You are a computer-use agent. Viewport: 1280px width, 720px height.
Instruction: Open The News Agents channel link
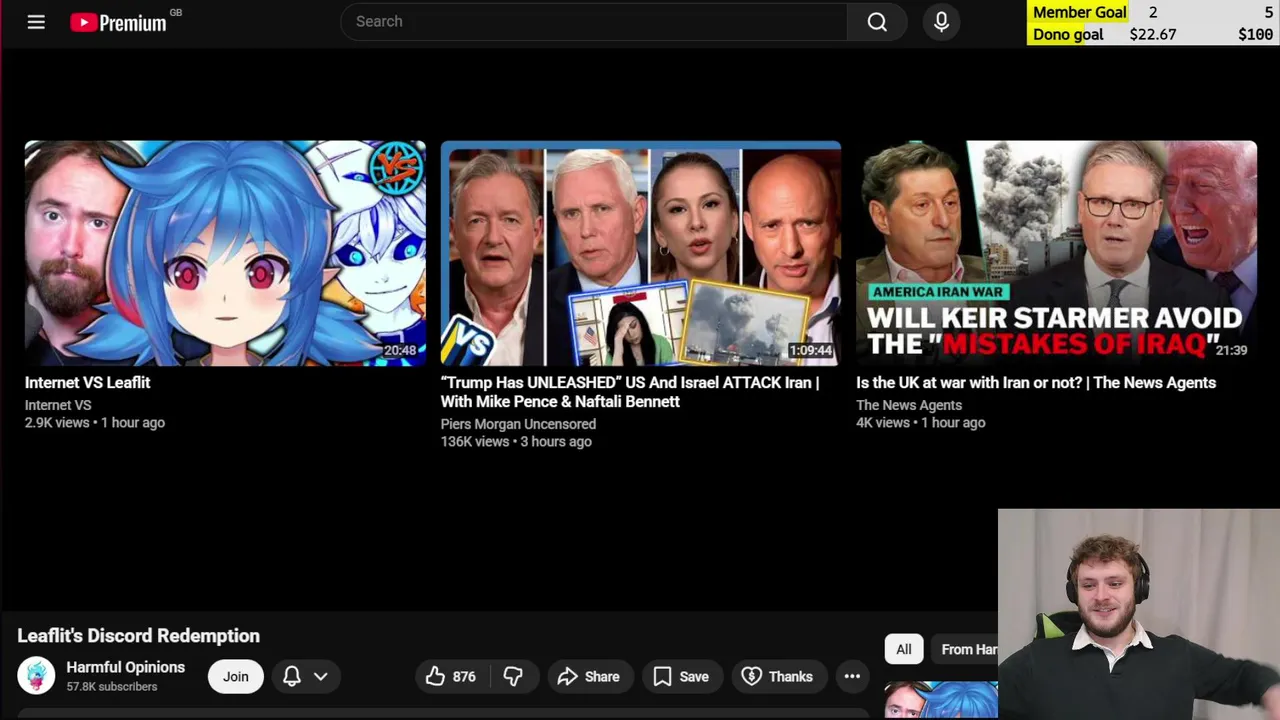click(909, 405)
